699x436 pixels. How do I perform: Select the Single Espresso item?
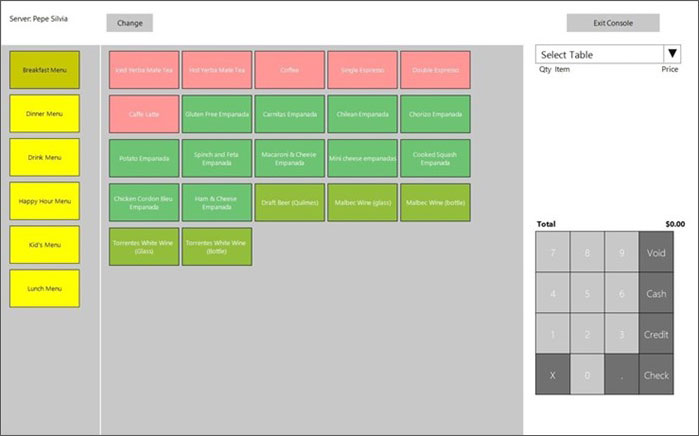click(x=362, y=70)
